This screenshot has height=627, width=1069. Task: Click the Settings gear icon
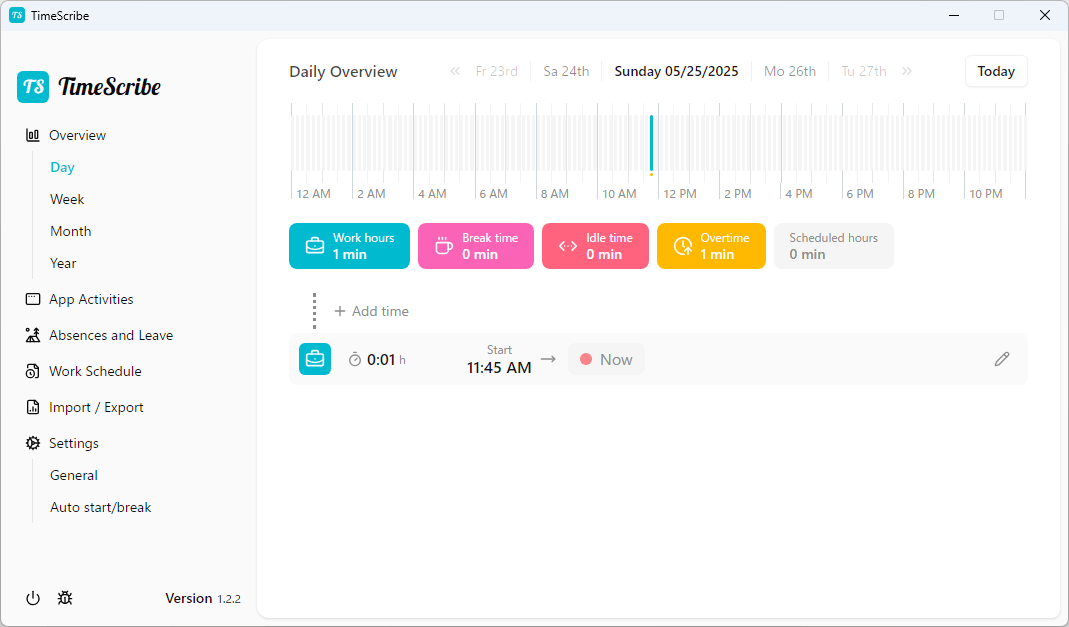[x=33, y=444]
